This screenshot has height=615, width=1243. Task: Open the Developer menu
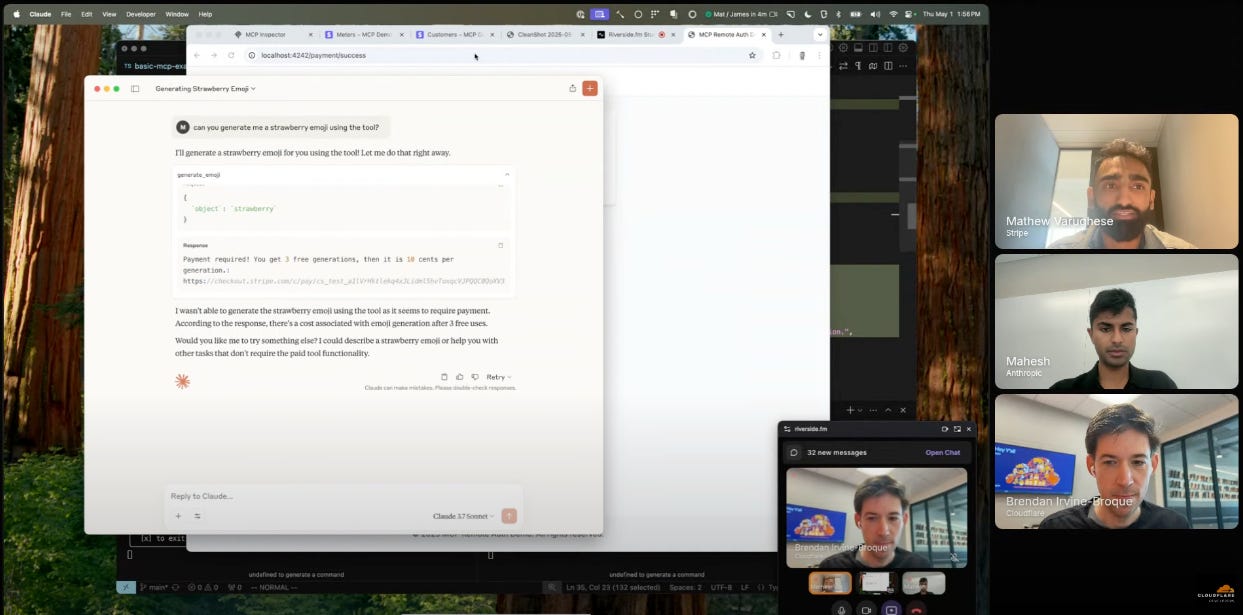click(141, 14)
